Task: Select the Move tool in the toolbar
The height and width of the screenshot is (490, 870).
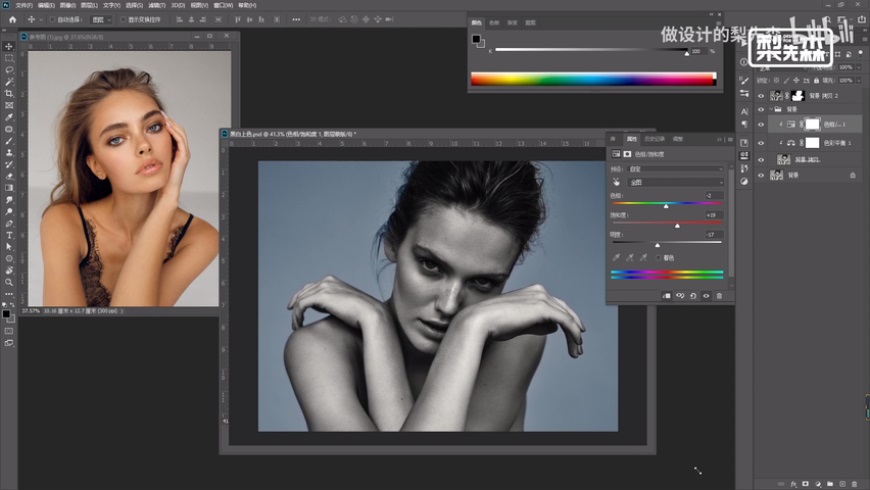Action: [x=9, y=46]
